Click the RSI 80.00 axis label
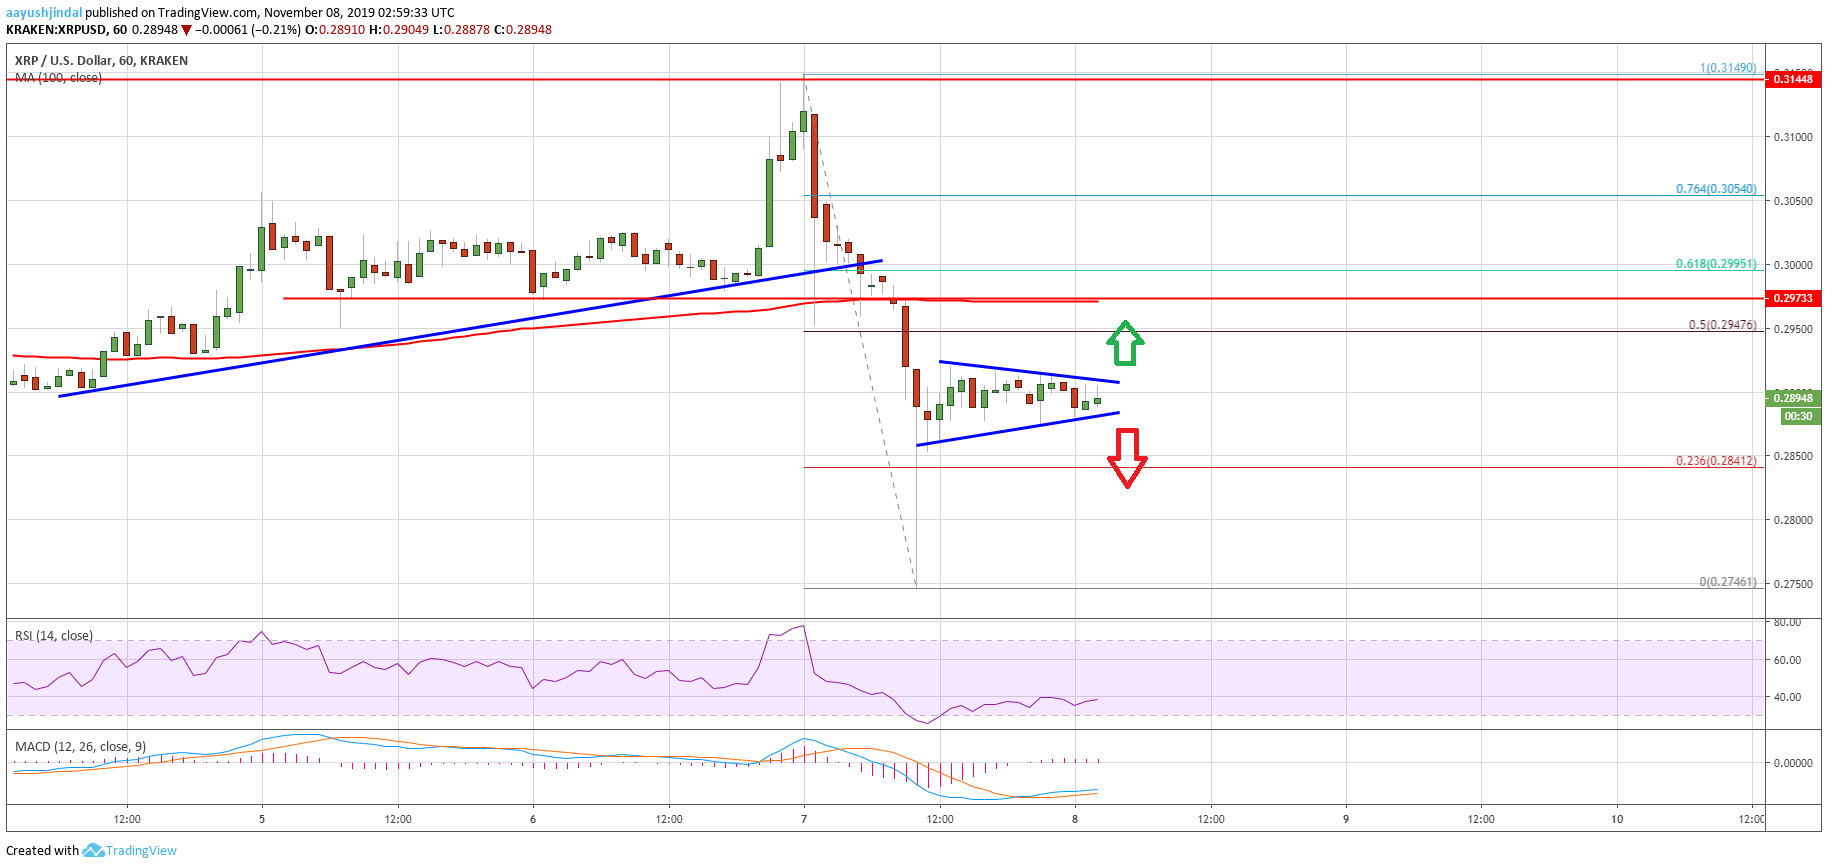Image resolution: width=1828 pixels, height=868 pixels. [1787, 622]
